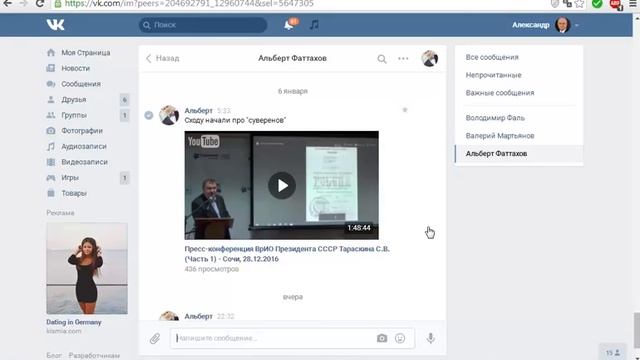This screenshot has width=640, height=360.
Task: Click the Александр profile avatar in header
Action: coord(562,25)
